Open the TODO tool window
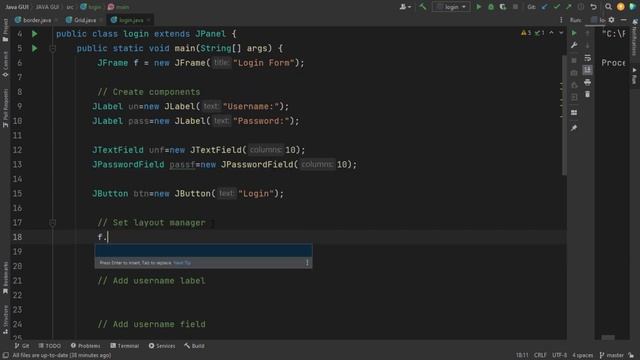Viewport: 640px width, 360px height. (49, 346)
